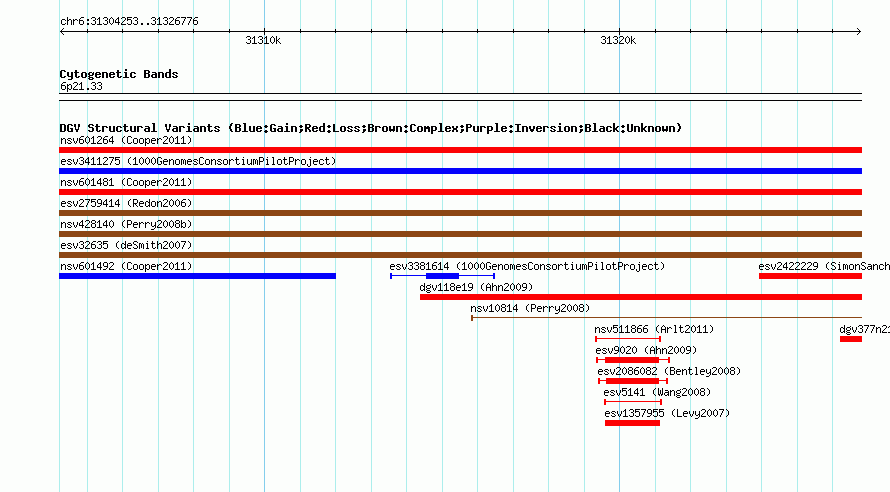Select the thin red esv5141 feature
This screenshot has height=492, width=890.
tap(633, 402)
